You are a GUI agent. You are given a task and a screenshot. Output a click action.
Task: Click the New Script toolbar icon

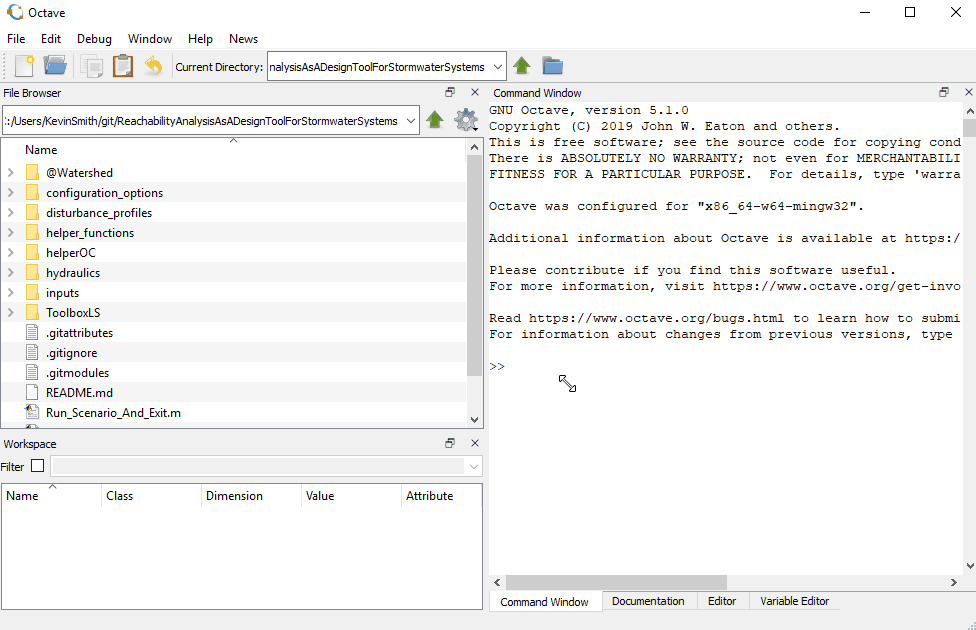click(24, 66)
